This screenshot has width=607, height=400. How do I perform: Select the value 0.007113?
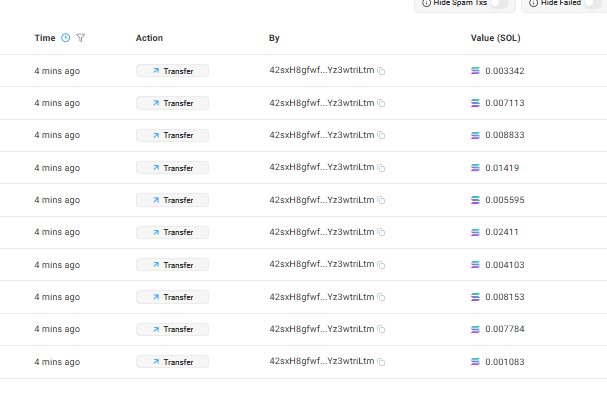tap(505, 103)
